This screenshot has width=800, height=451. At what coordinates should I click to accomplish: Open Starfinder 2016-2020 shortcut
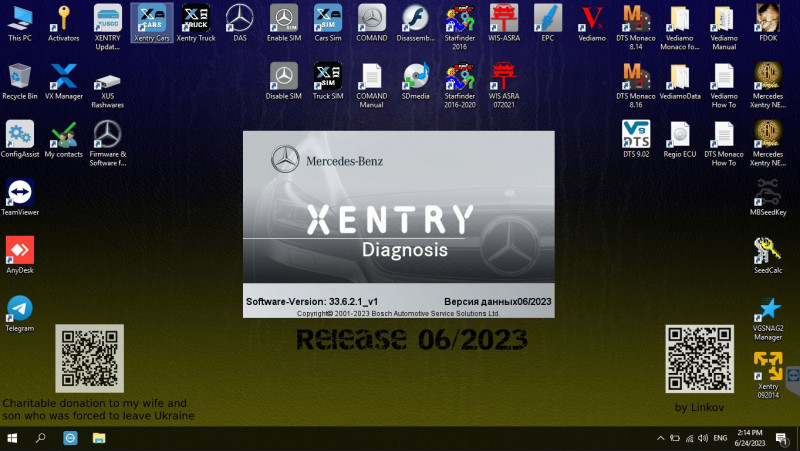pyautogui.click(x=460, y=86)
